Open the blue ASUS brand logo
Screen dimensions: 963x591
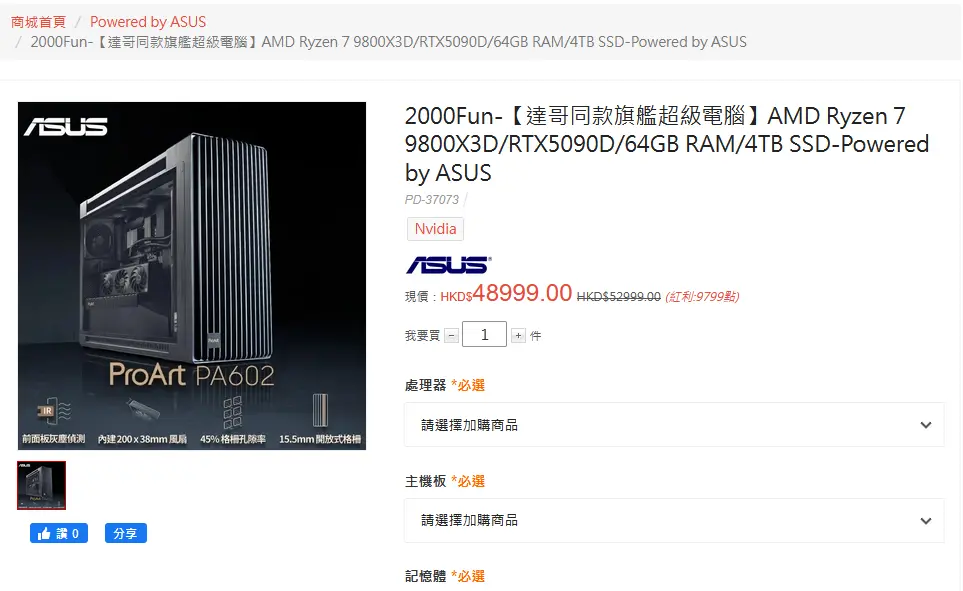coord(448,265)
